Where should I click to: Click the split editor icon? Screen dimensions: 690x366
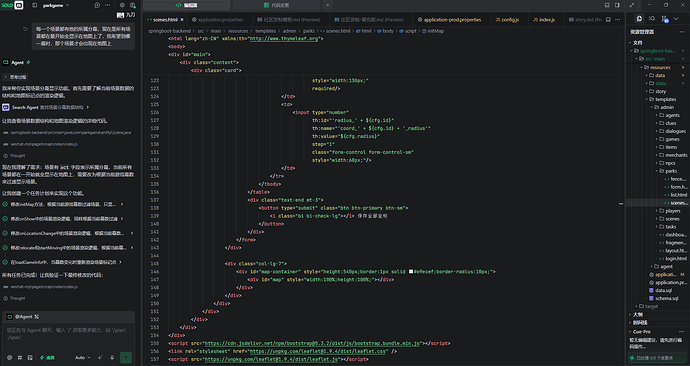(608, 20)
